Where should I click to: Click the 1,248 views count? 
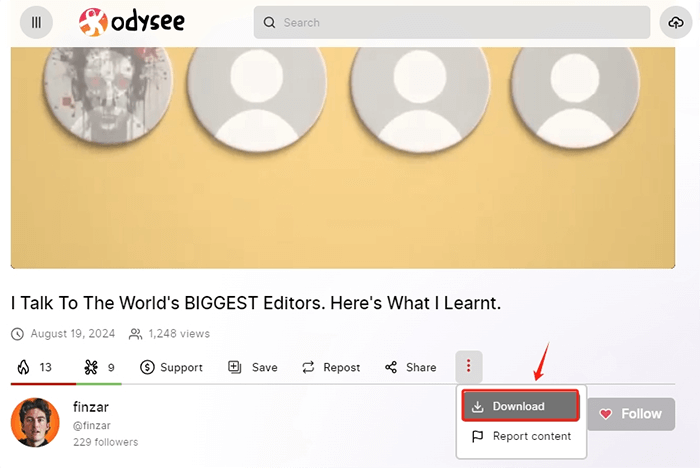tap(179, 334)
